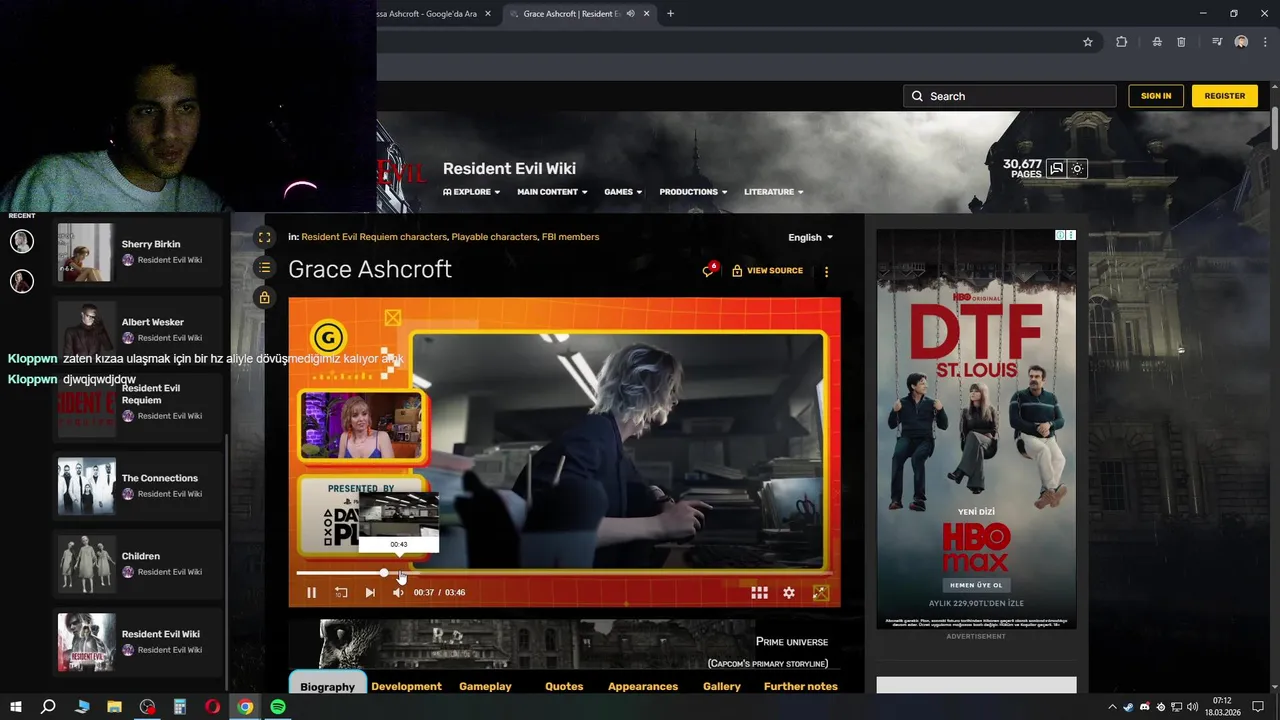The width and height of the screenshot is (1280, 720).
Task: Mute the wiki video player volume
Action: [398, 592]
